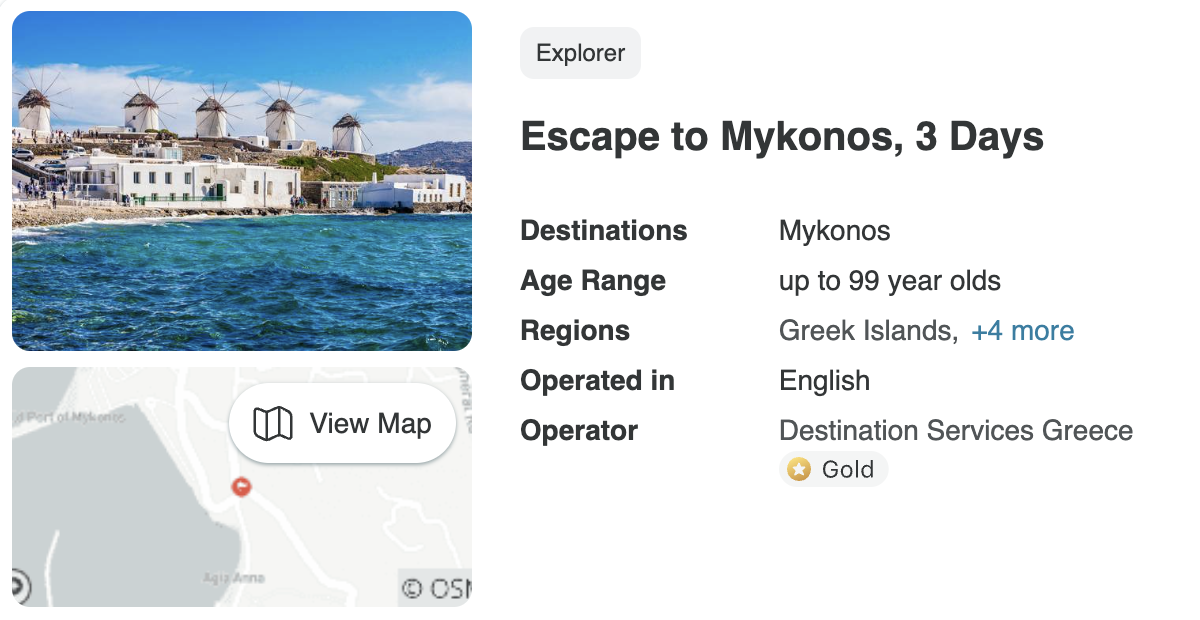The width and height of the screenshot is (1200, 620).
Task: Click the © OSM attribution on the map
Action: 437,588
